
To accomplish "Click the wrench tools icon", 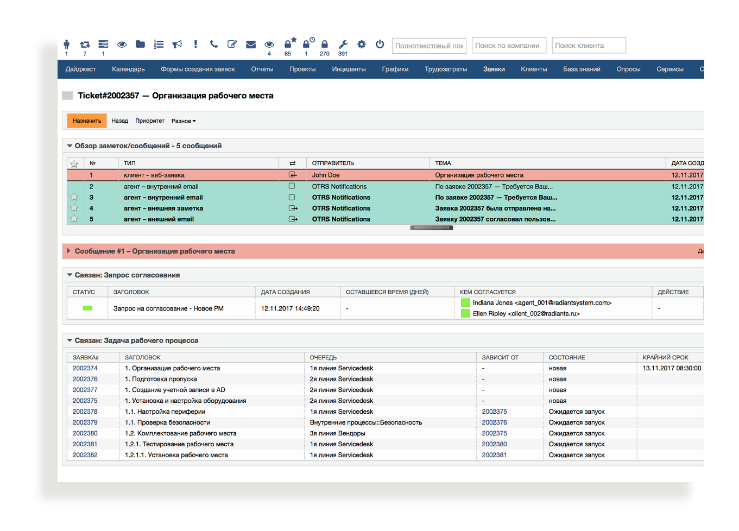I will click(343, 45).
